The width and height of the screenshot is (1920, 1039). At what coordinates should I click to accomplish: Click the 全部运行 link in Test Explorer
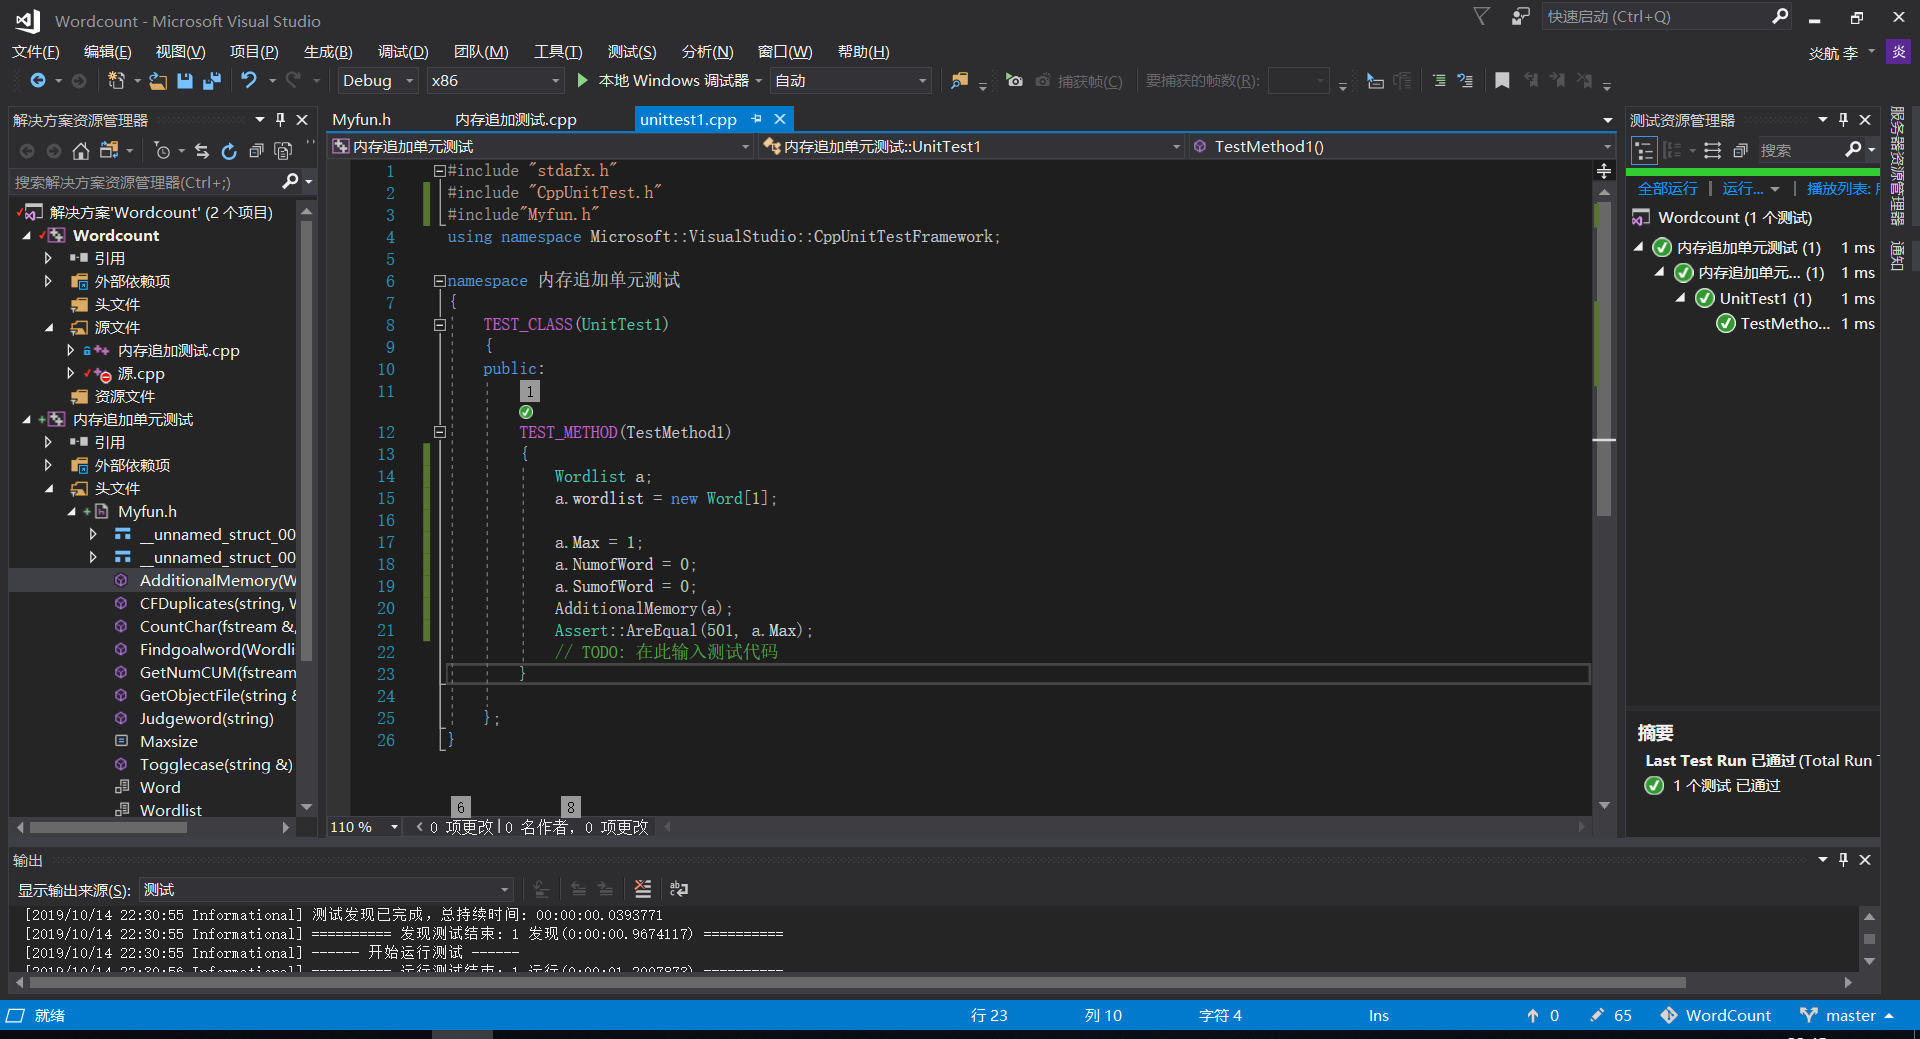pyautogui.click(x=1667, y=189)
